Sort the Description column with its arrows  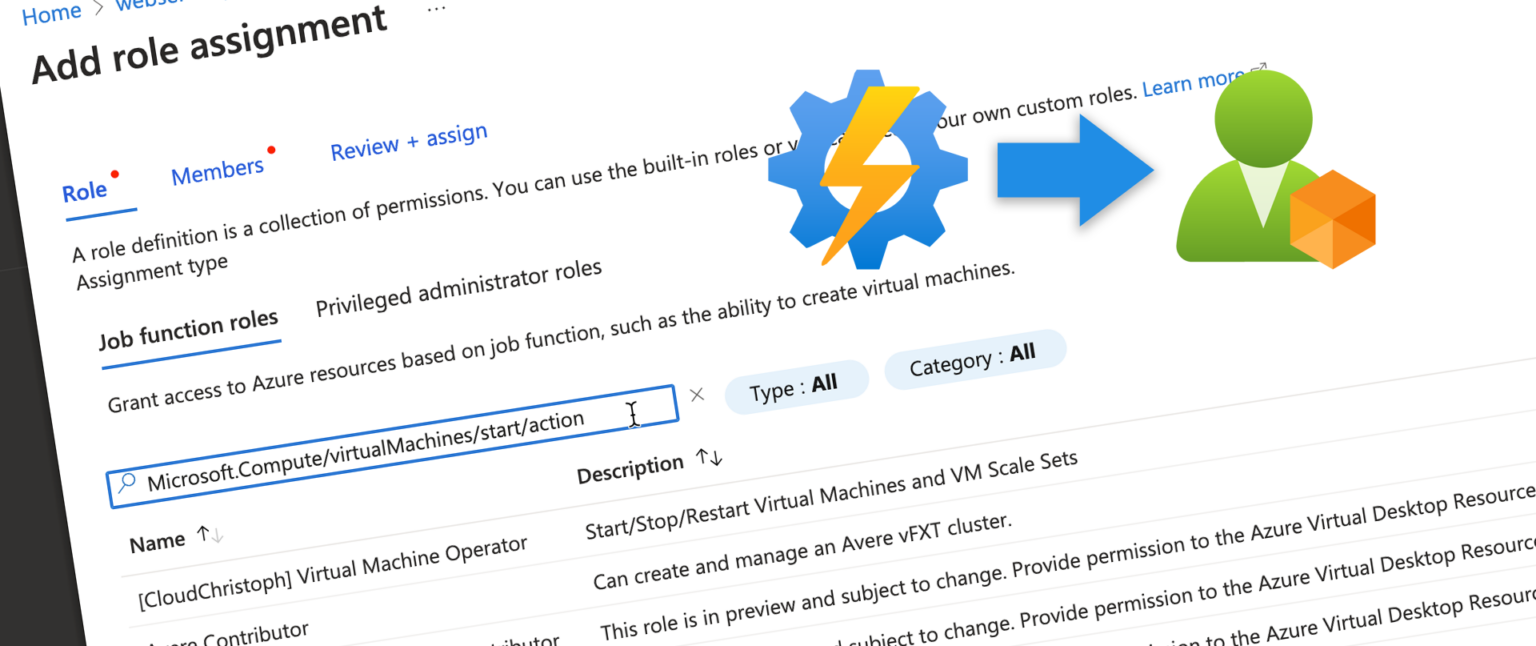[x=709, y=457]
